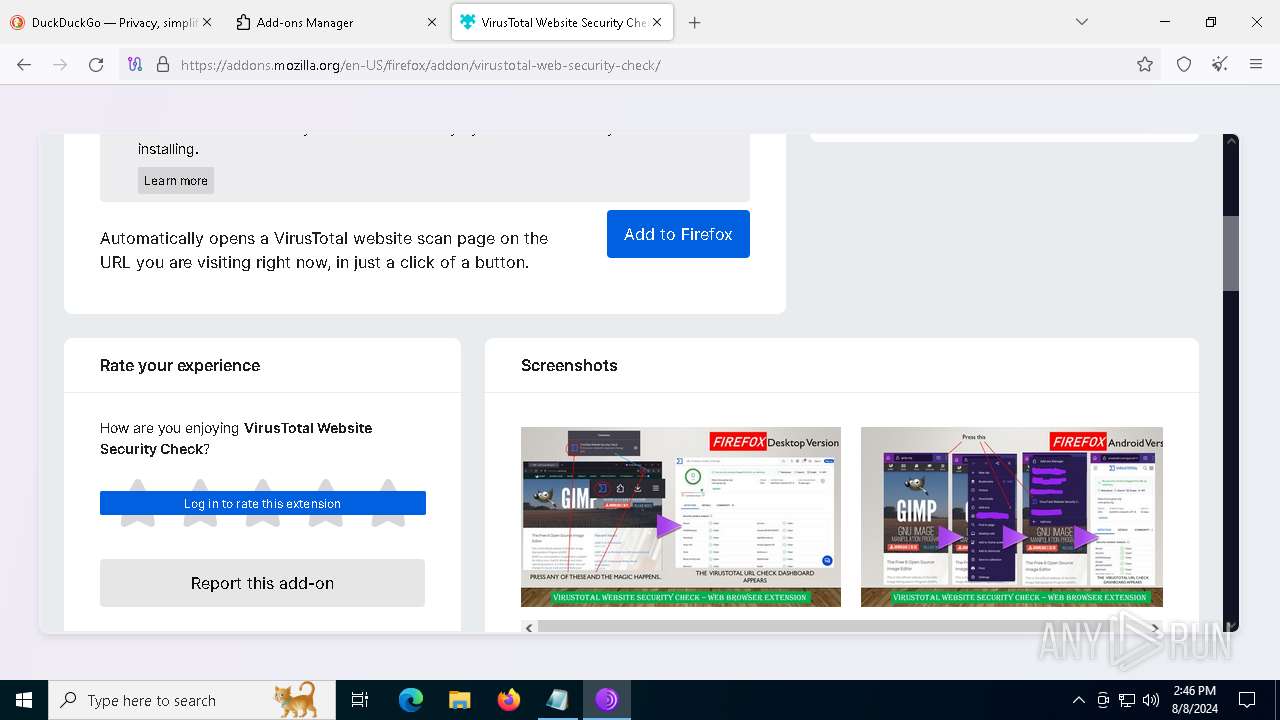Bookmark this page with the star icon
Image resolution: width=1280 pixels, height=720 pixels.
pos(1145,64)
